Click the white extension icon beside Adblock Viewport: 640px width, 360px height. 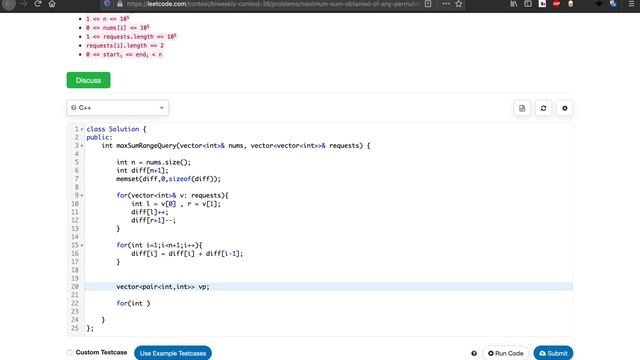tap(542, 4)
